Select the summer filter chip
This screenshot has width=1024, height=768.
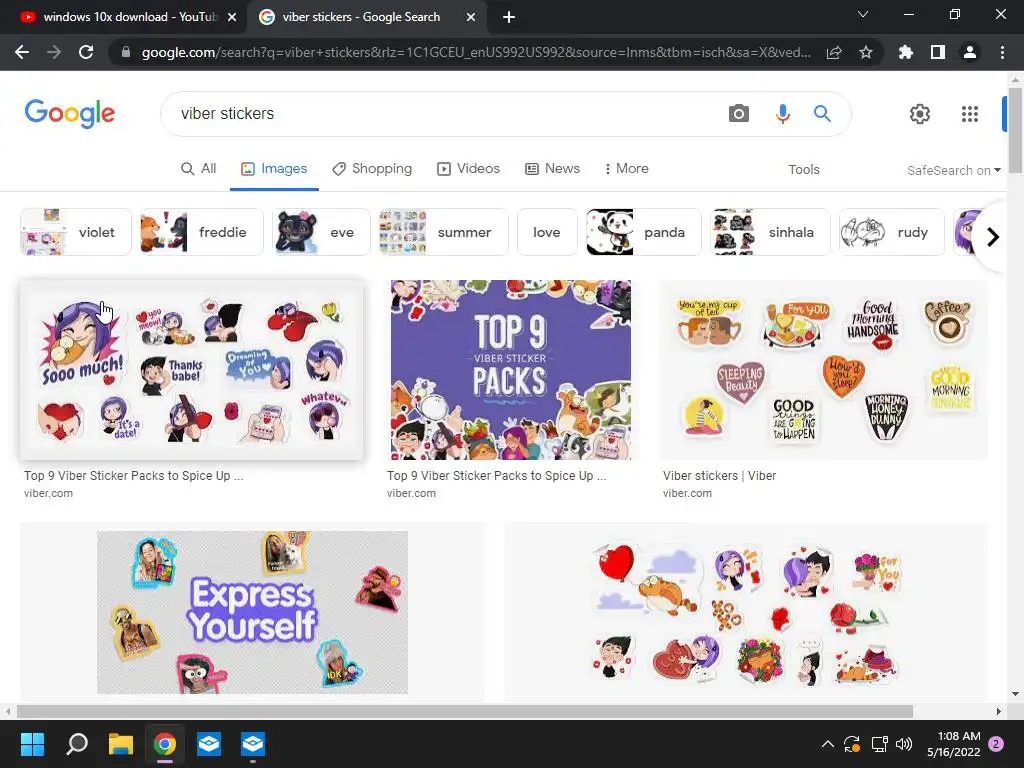click(x=443, y=232)
